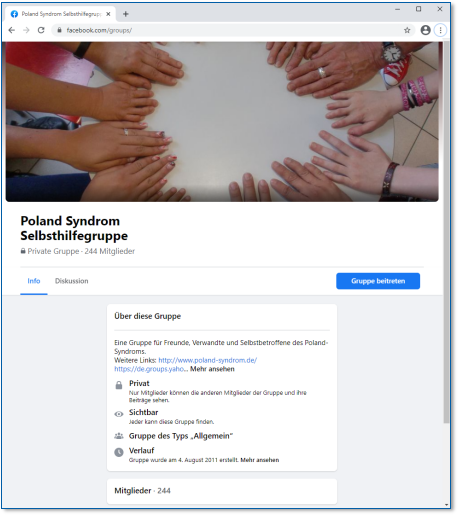Screen dimensions: 458x515
Task: Expand description with Mehr ansehen
Action: tap(212, 369)
